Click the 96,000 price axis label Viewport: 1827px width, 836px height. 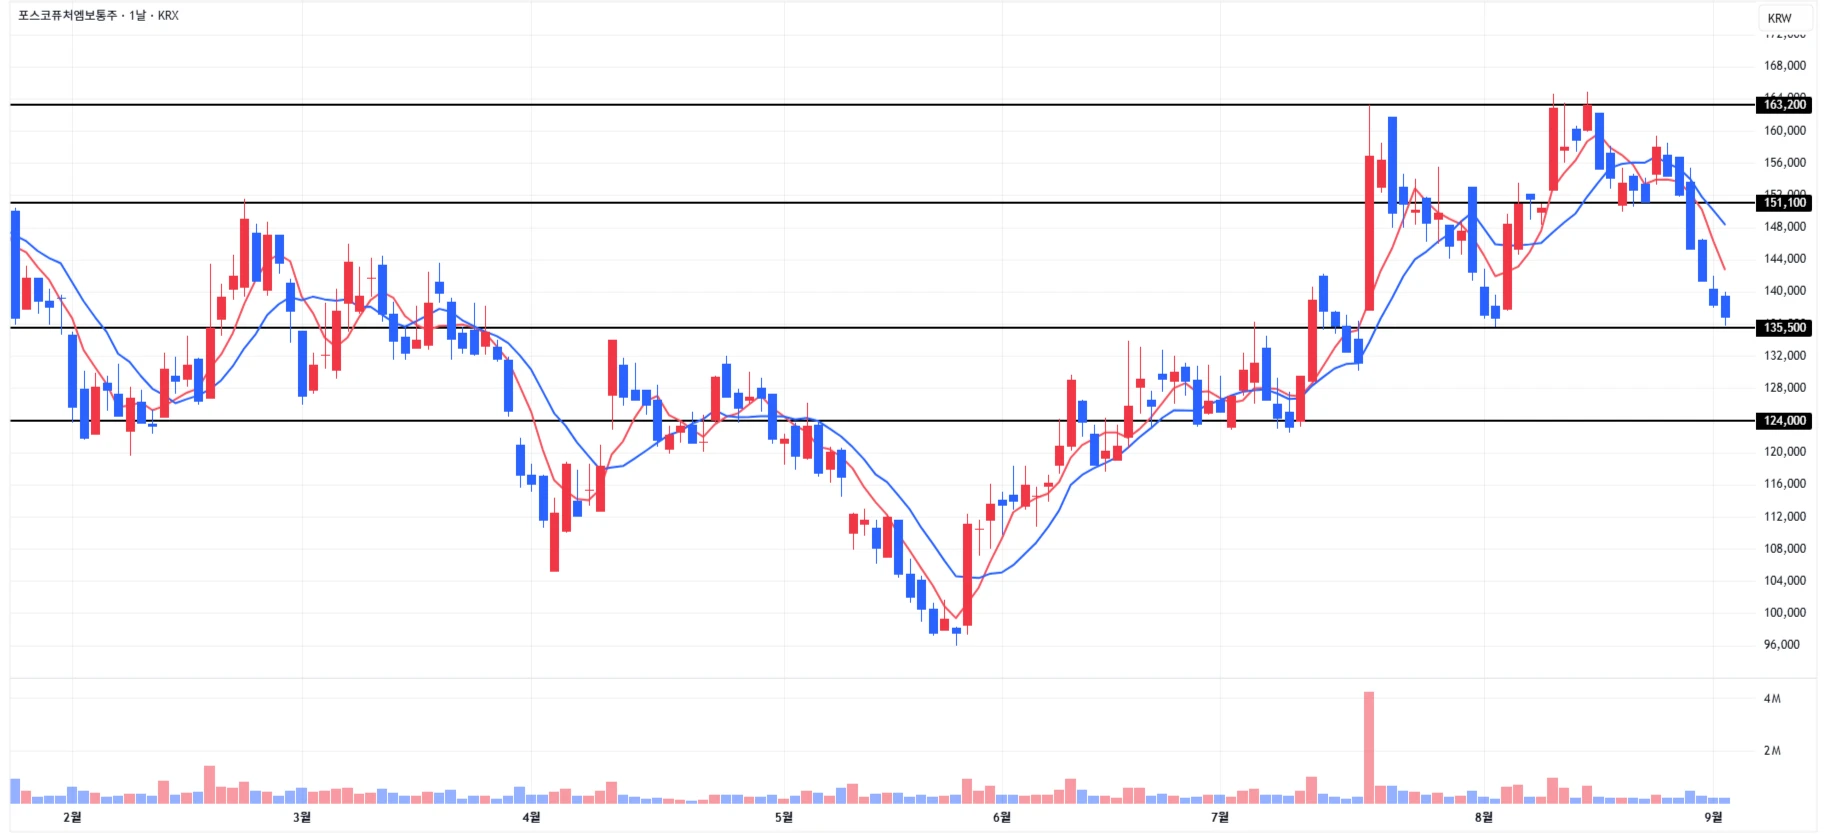click(1784, 645)
